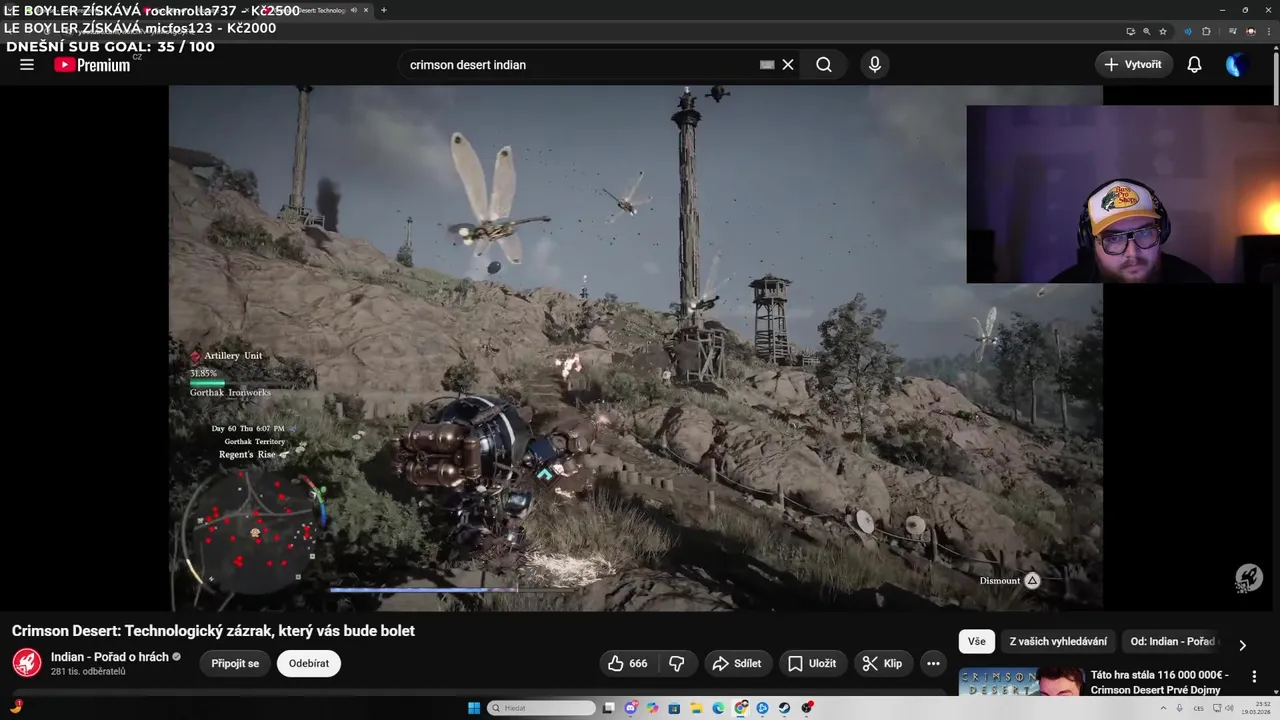Open the page zoom magnifier in address bar
This screenshot has width=1280, height=720.
pyautogui.click(x=1146, y=31)
